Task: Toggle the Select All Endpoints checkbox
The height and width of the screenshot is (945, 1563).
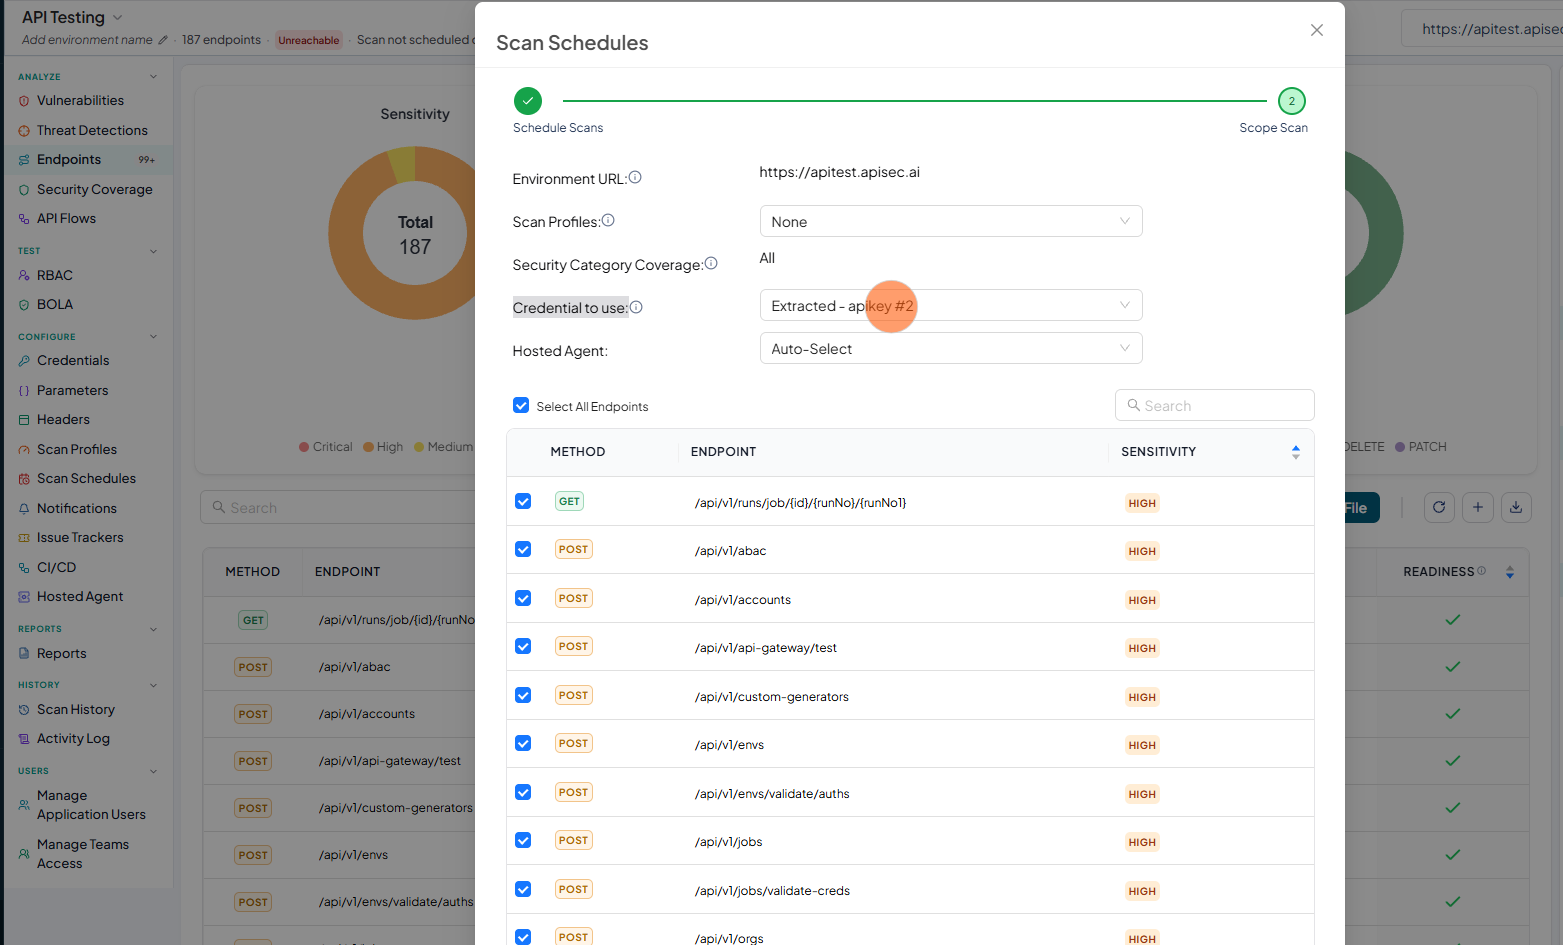Action: (x=521, y=405)
